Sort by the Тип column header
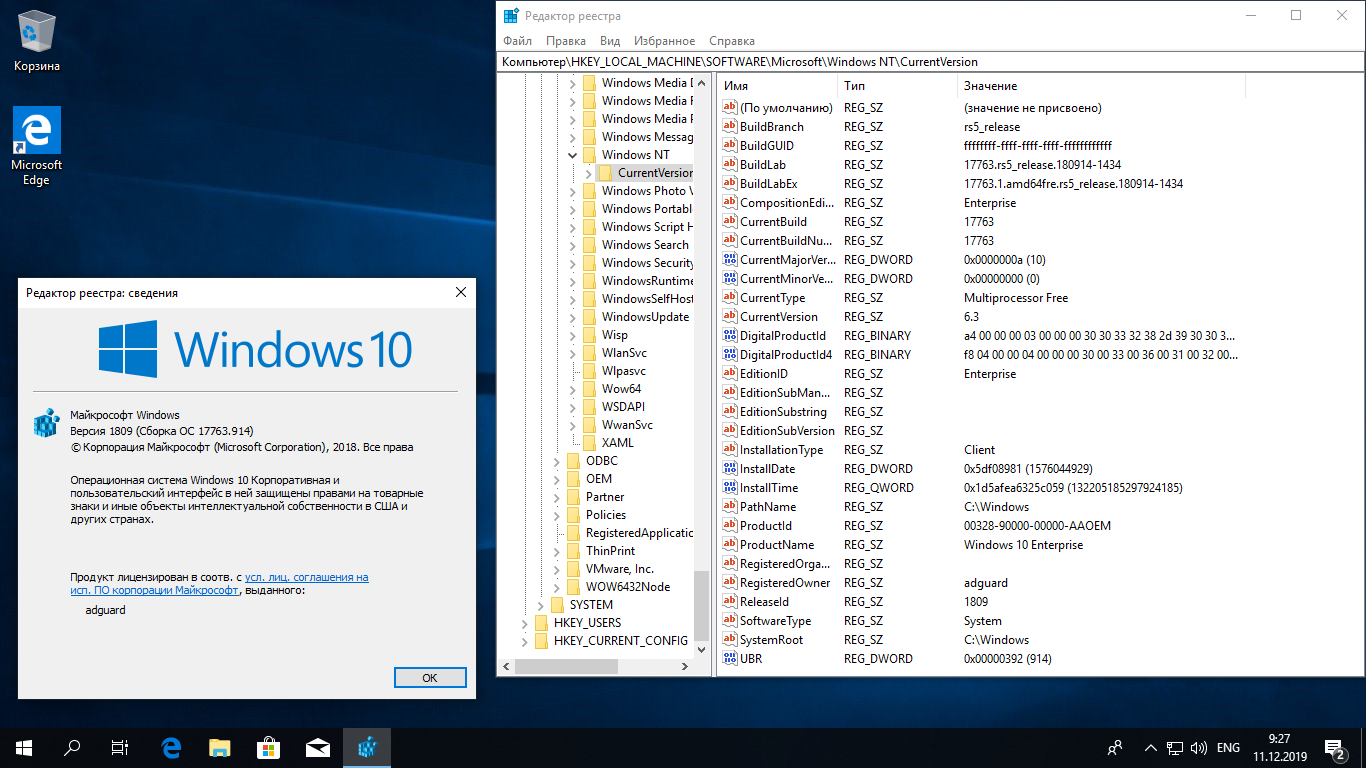1366x768 pixels. click(897, 86)
